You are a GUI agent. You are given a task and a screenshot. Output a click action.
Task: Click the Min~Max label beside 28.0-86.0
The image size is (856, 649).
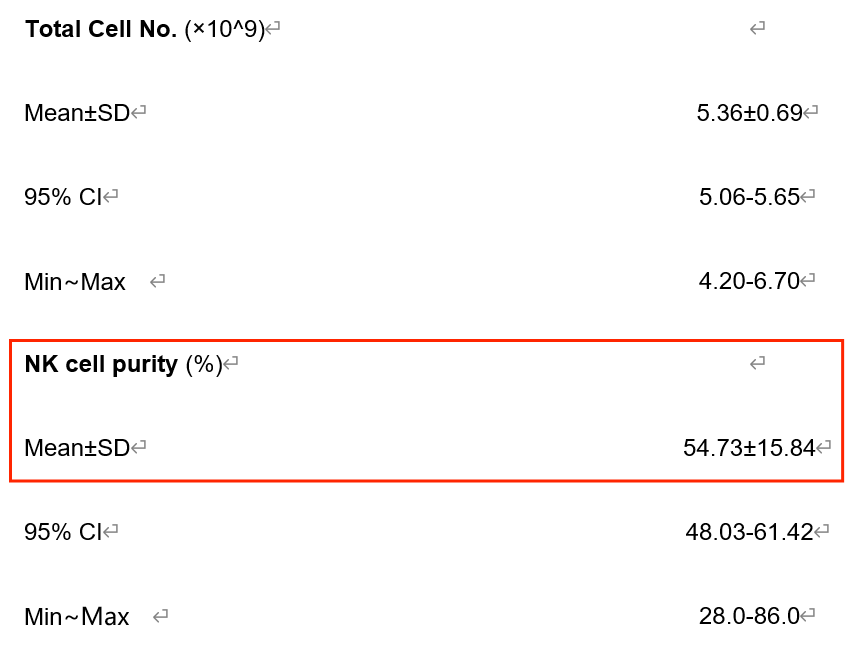pos(77,617)
